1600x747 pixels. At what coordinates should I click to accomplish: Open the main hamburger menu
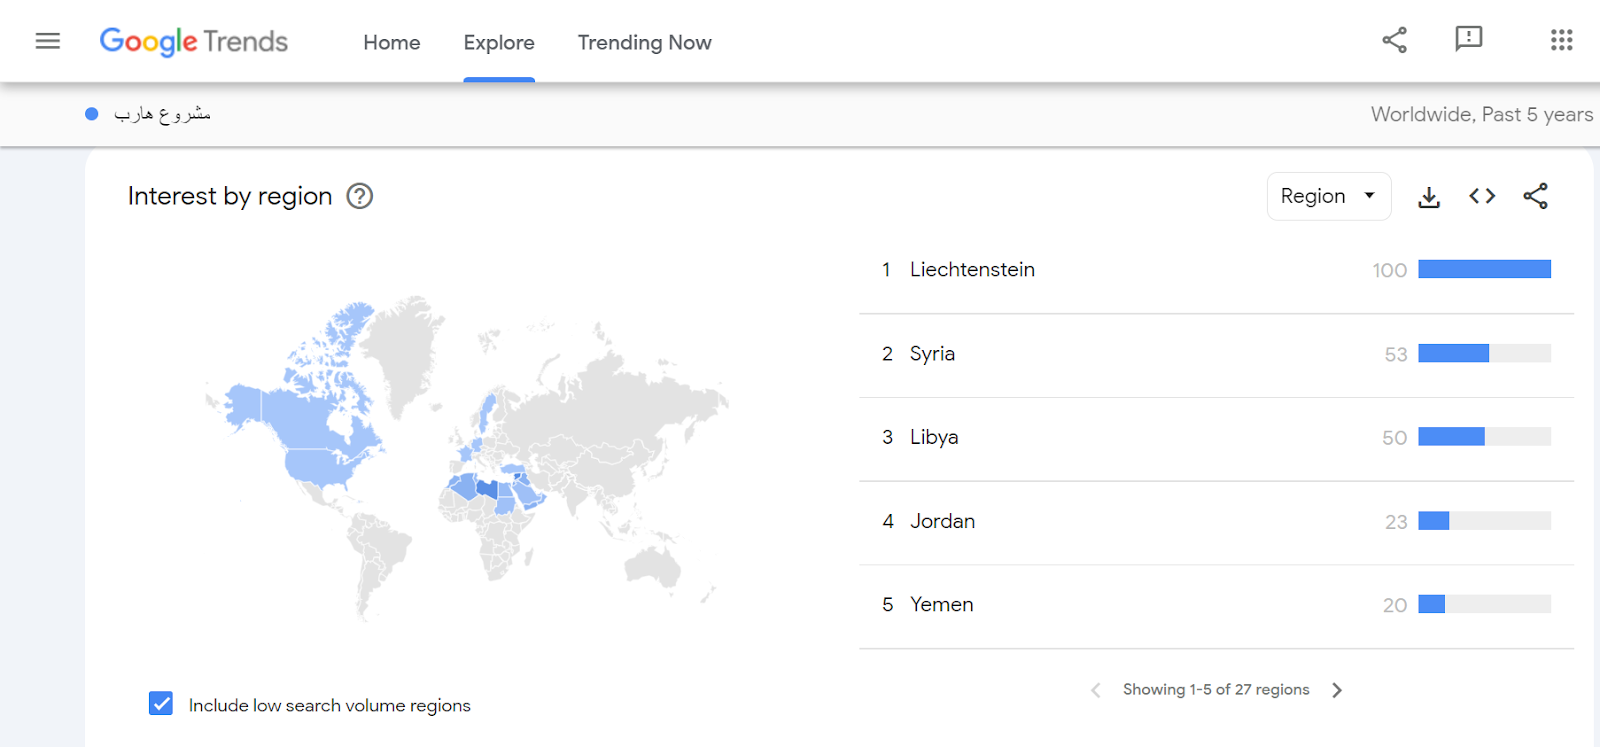pos(48,41)
